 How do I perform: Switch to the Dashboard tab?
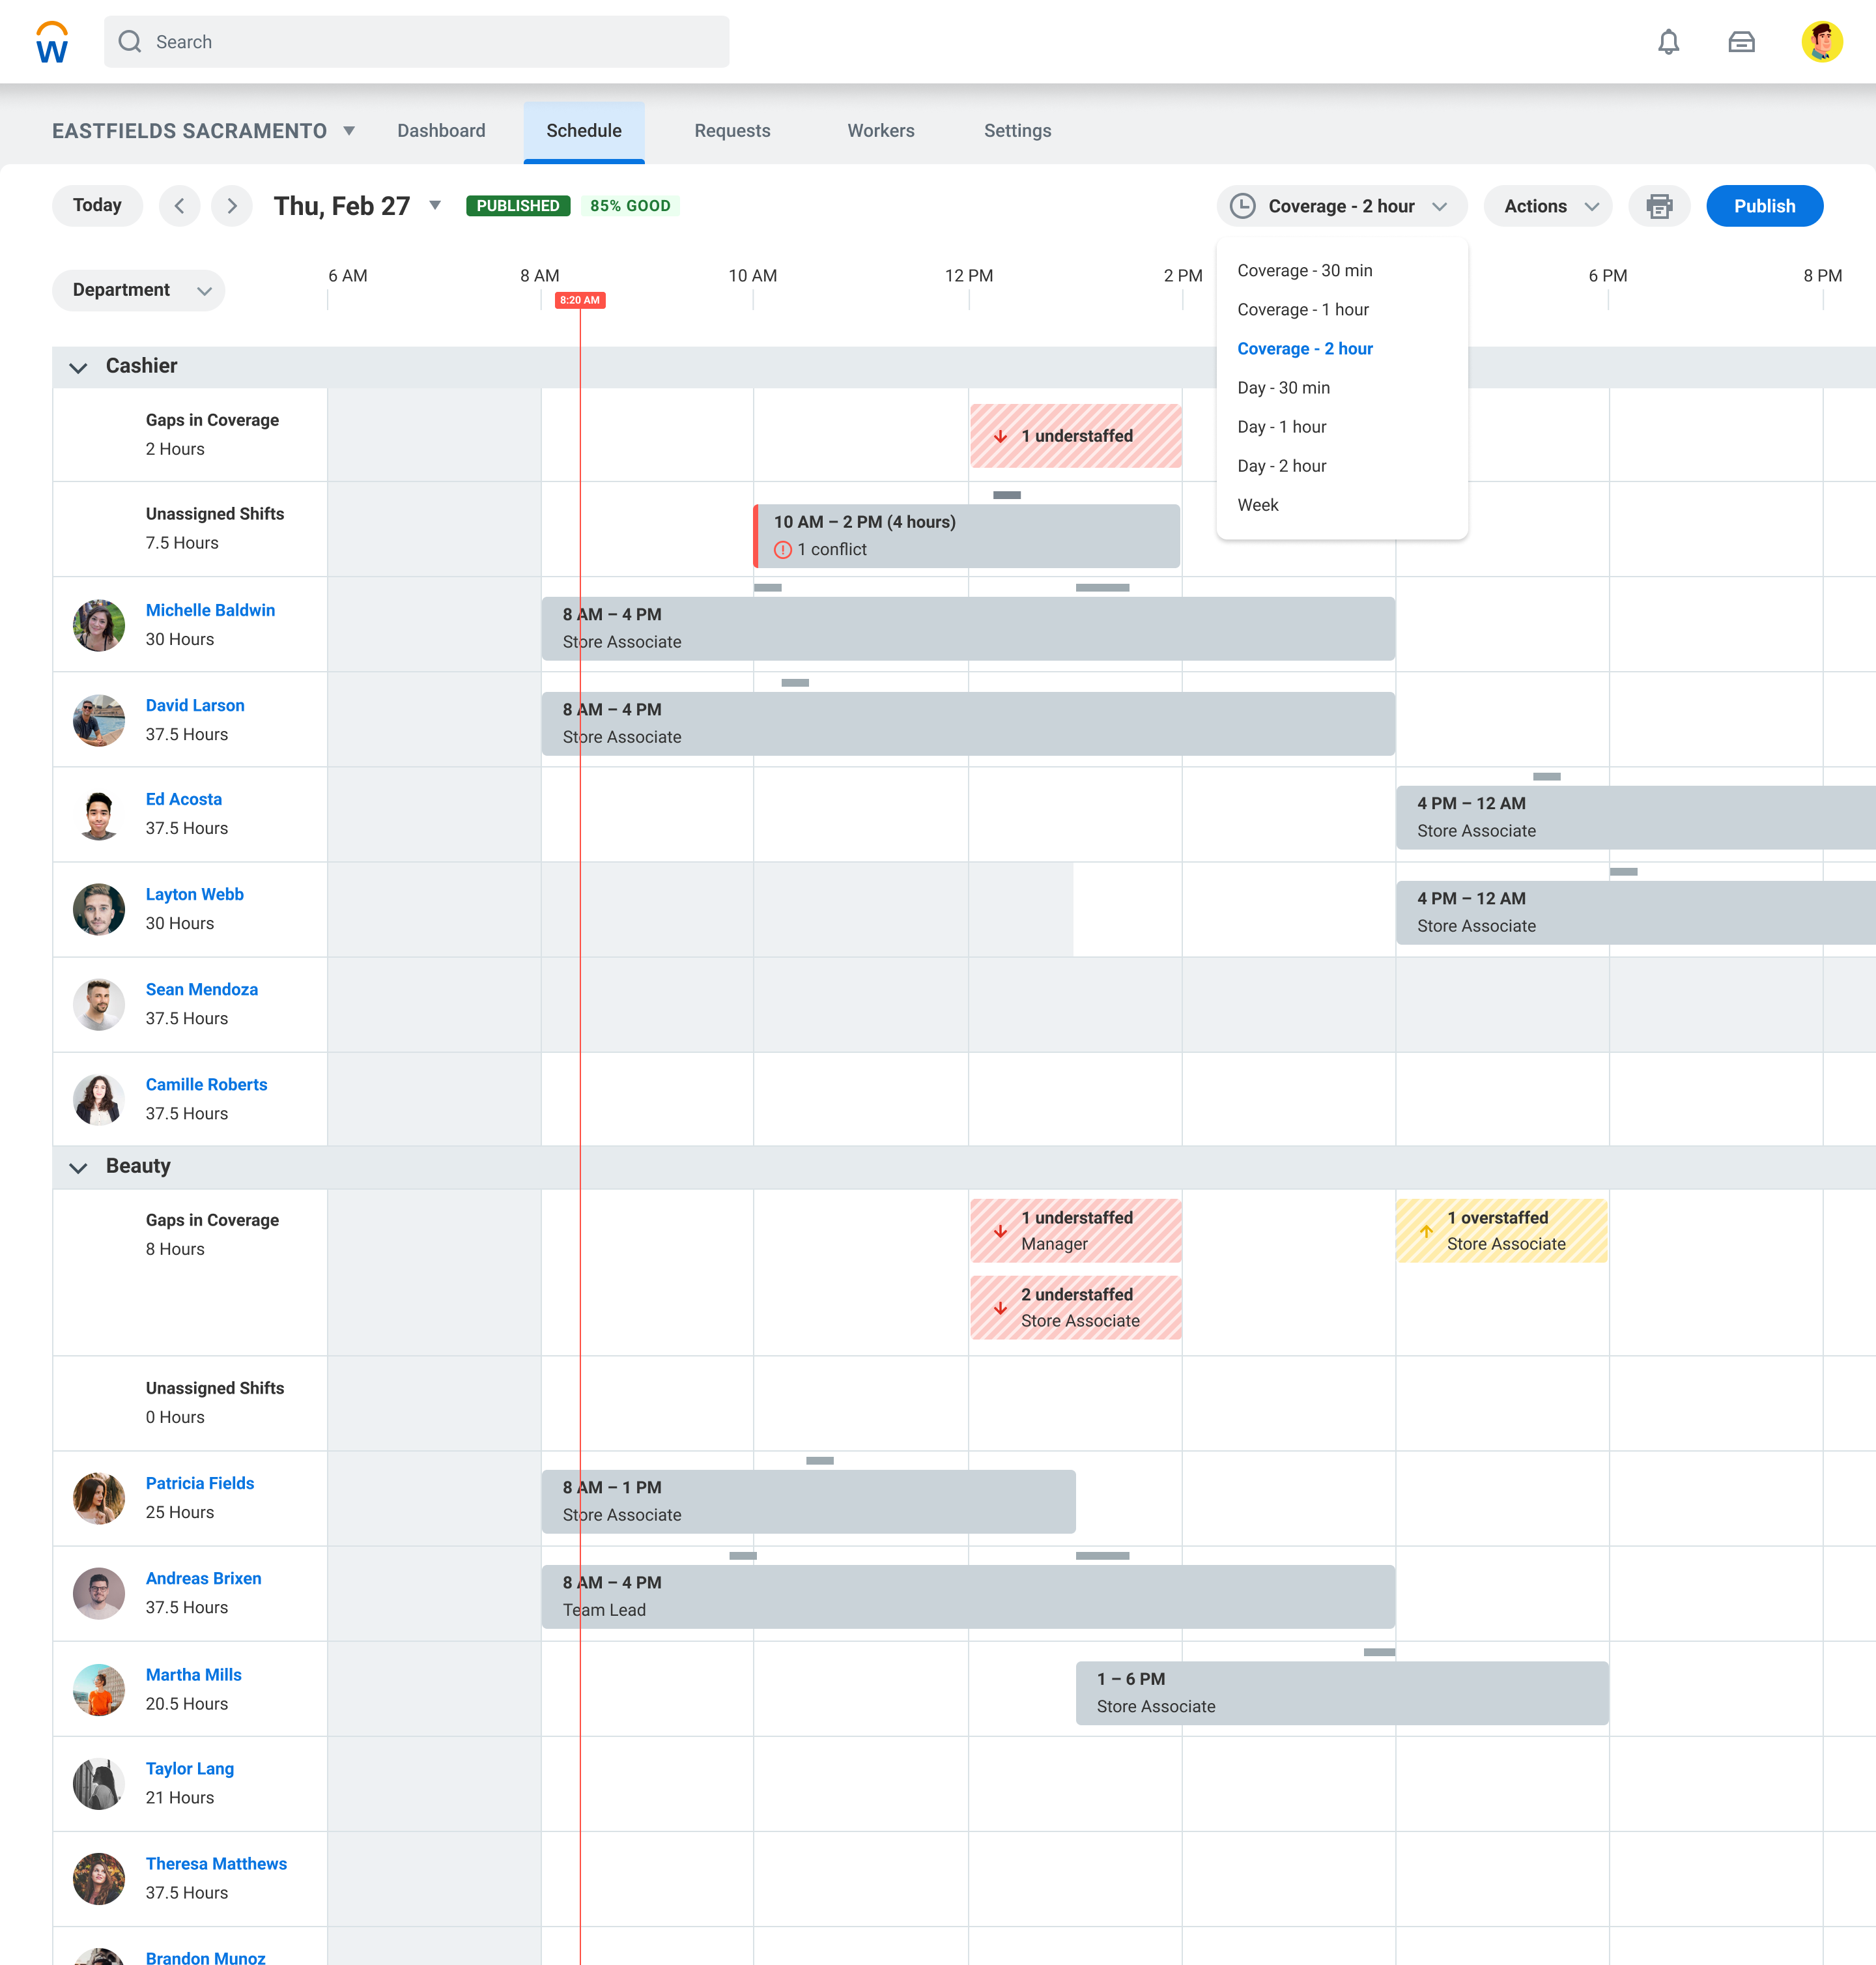click(x=441, y=131)
